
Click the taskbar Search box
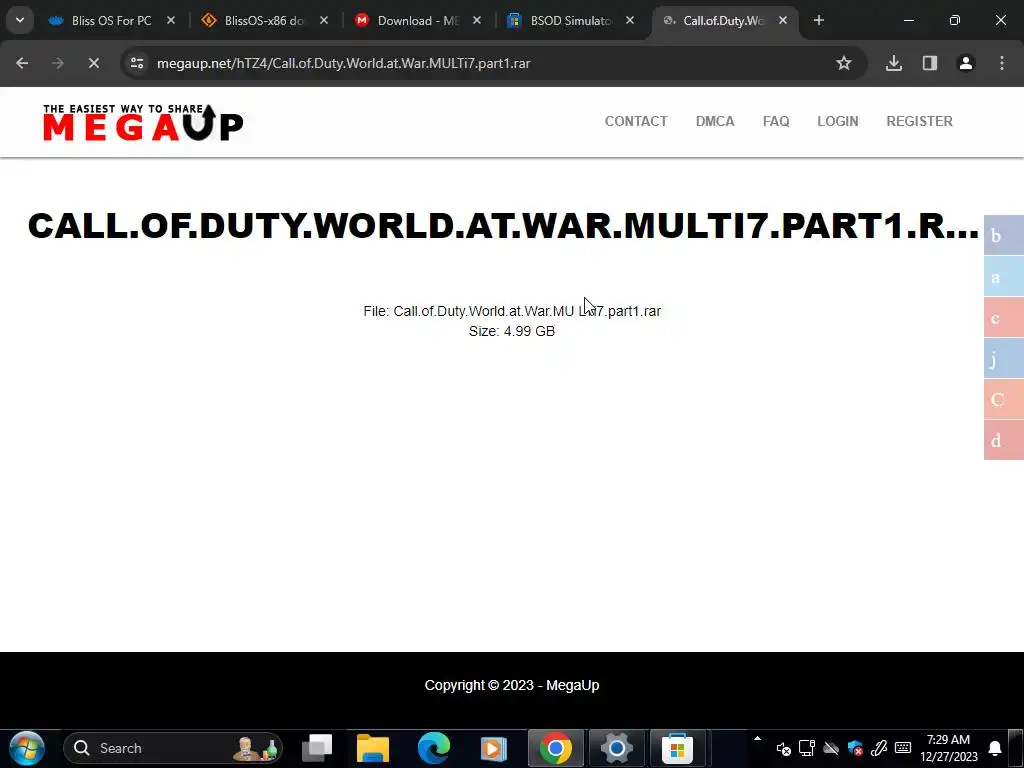tap(173, 748)
